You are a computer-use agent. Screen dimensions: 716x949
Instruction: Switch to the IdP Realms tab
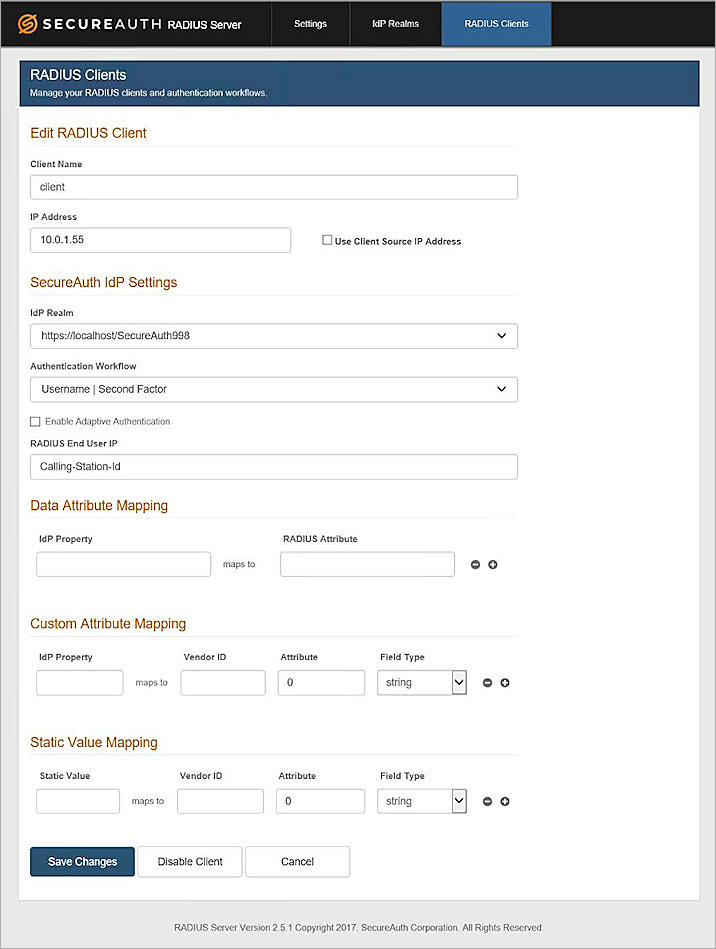click(395, 23)
